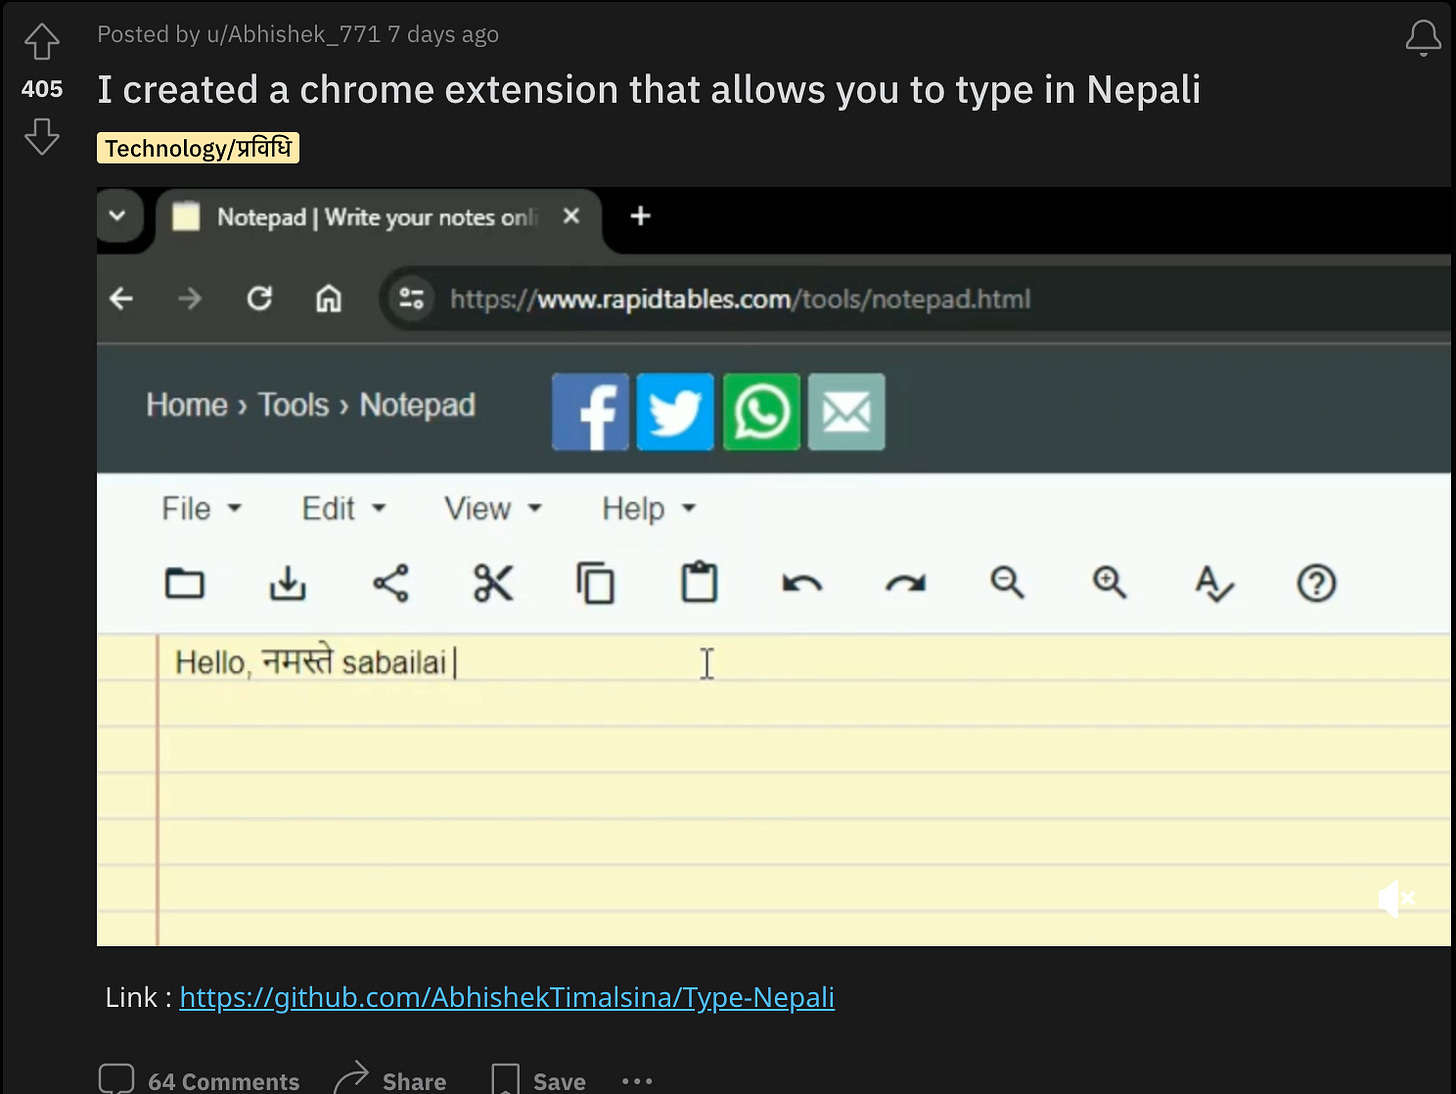Unmute the video with the speaker icon
1456x1094 pixels.
[x=1396, y=899]
